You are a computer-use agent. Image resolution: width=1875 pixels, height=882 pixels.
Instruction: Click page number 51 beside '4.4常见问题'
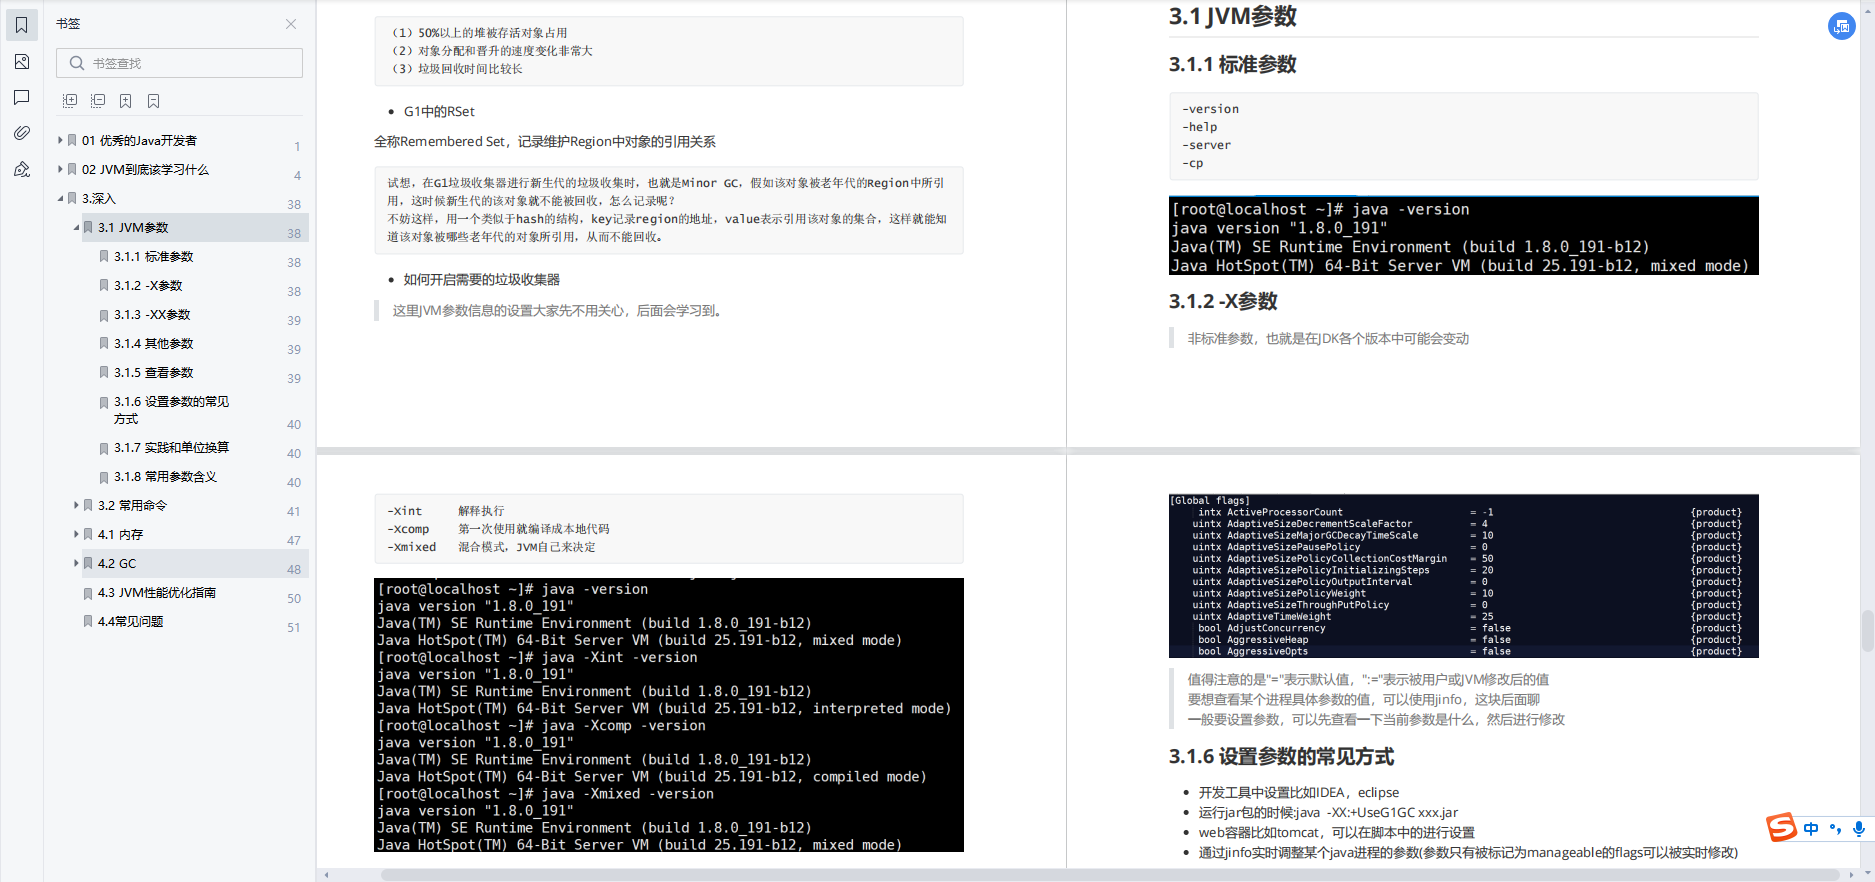click(x=294, y=628)
